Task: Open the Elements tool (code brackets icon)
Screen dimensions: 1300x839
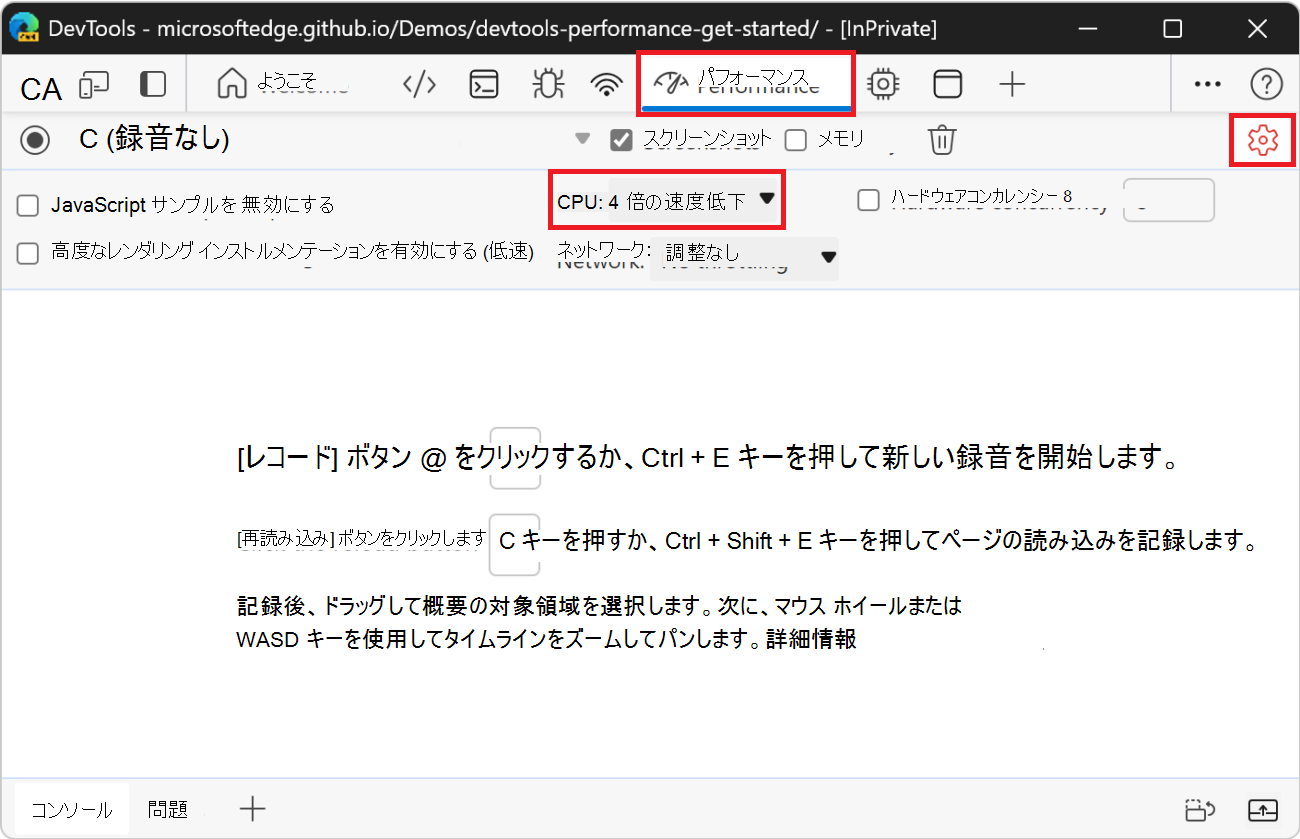Action: tap(419, 85)
